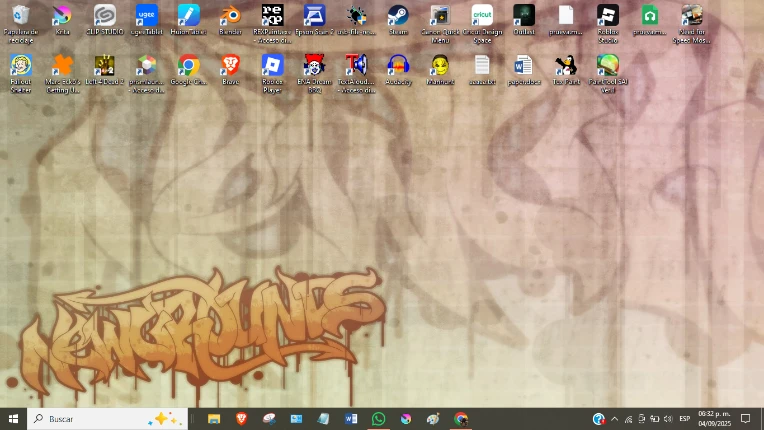Open the Roblox Studio shortcut

(608, 17)
